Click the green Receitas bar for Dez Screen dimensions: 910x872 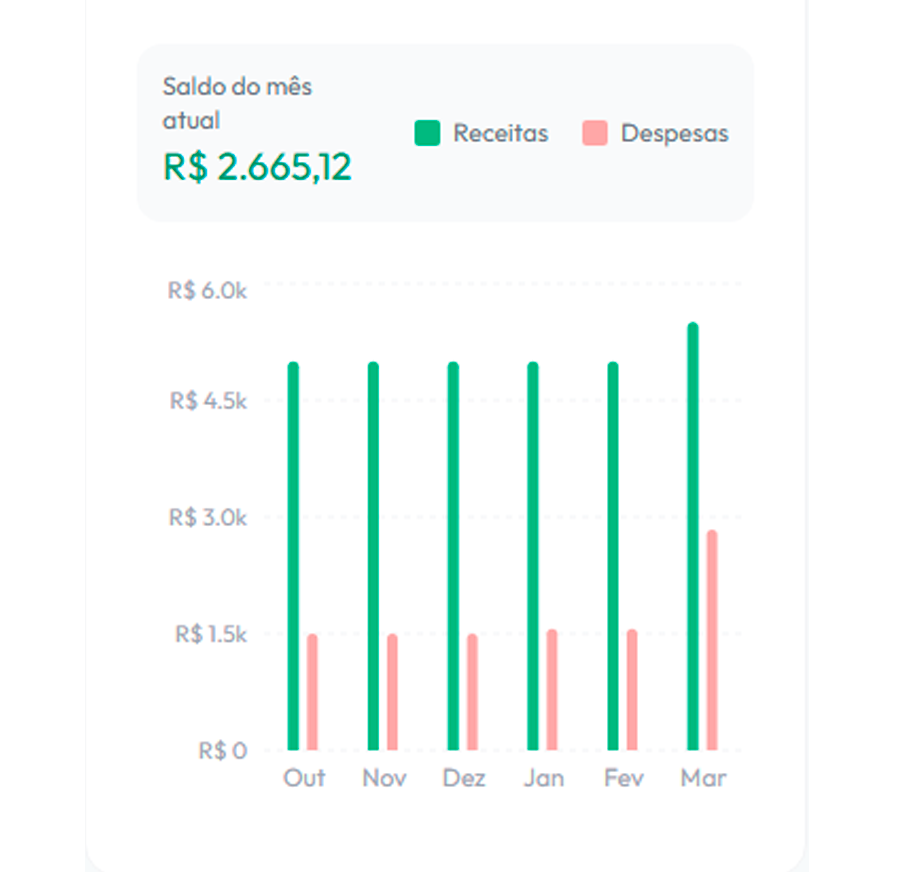[x=453, y=556]
